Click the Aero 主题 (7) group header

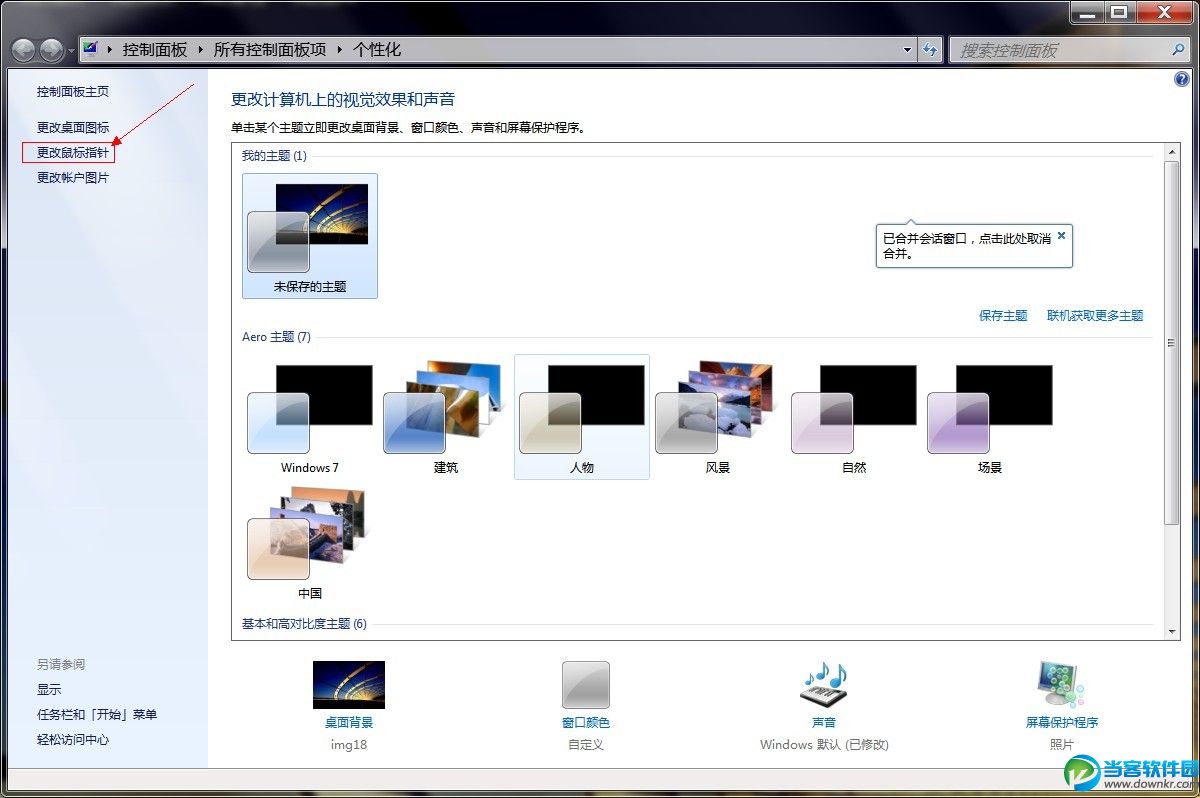point(276,337)
